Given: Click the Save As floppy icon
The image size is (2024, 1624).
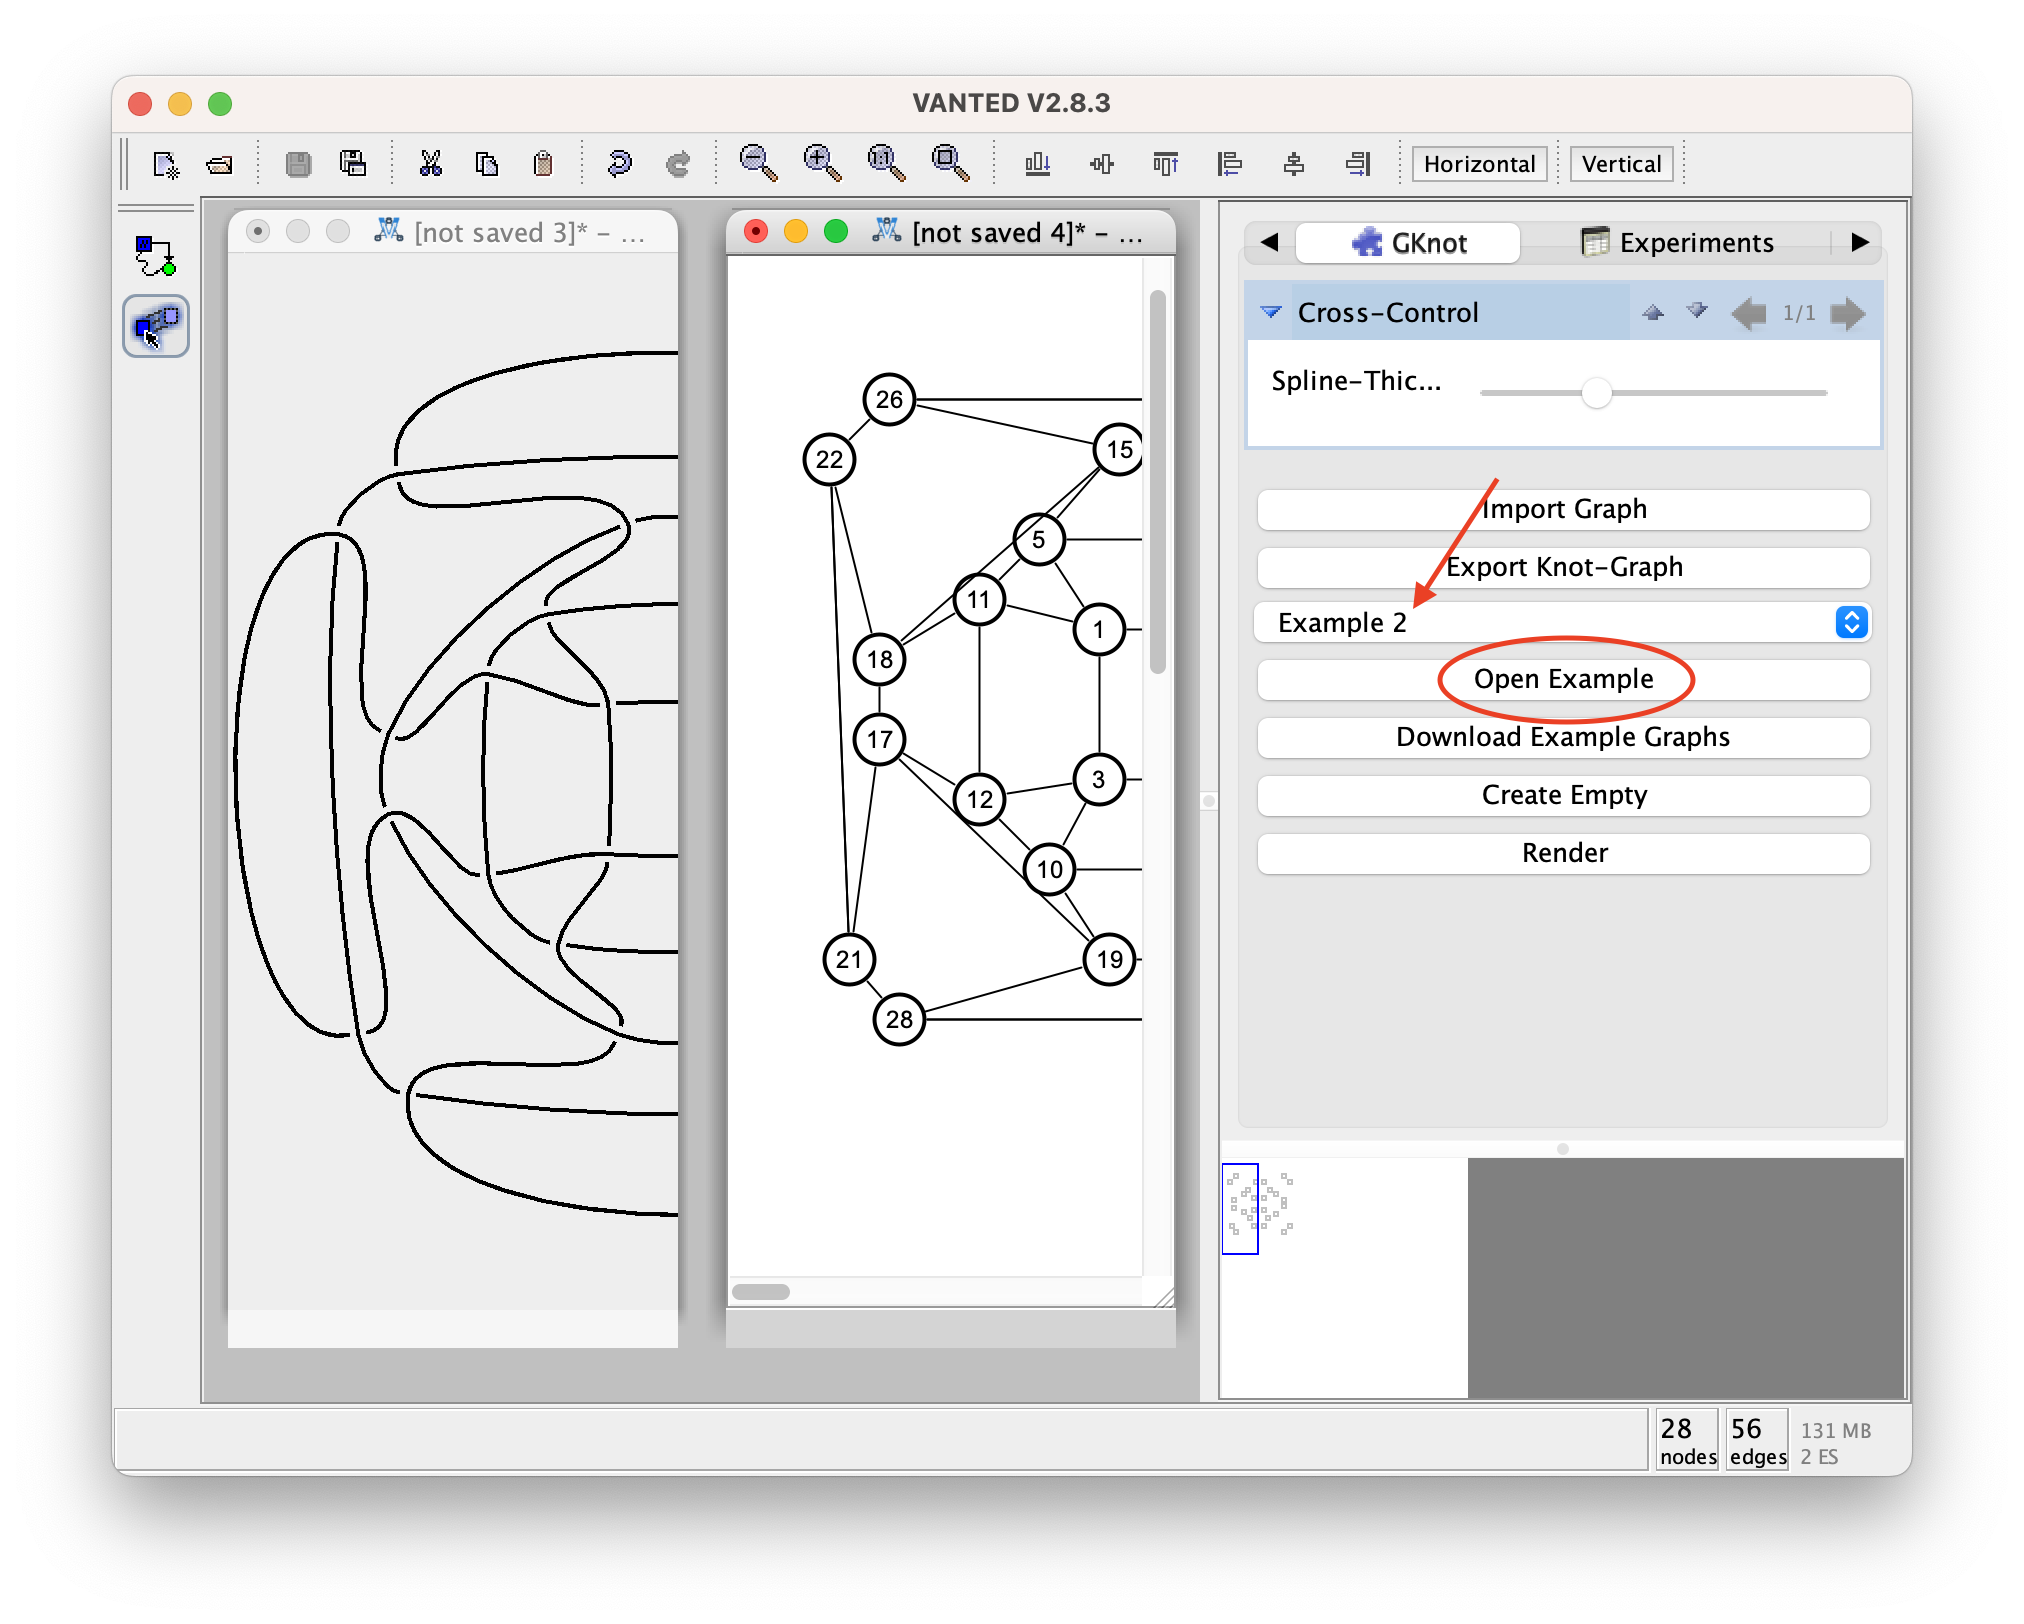Looking at the screenshot, I should pyautogui.click(x=353, y=164).
